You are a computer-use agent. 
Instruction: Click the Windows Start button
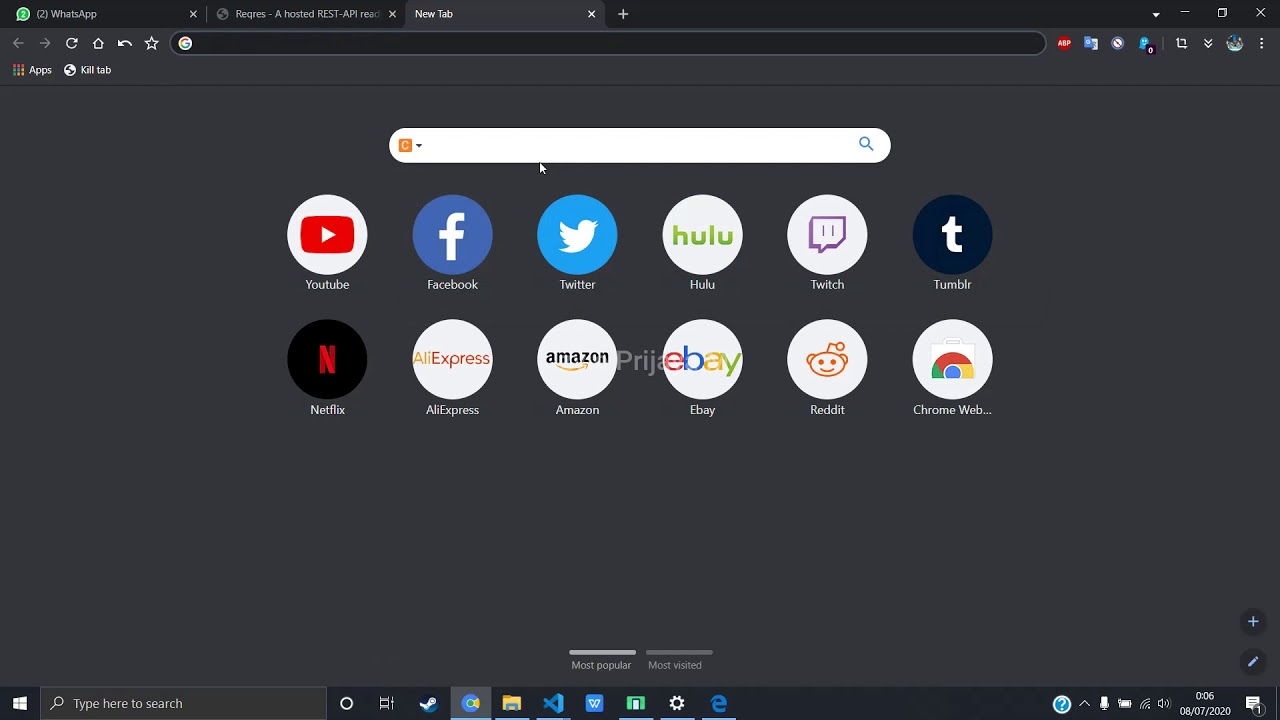[x=20, y=703]
